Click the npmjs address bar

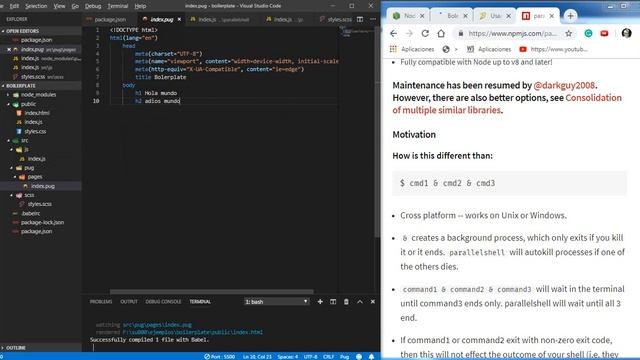tap(513, 33)
